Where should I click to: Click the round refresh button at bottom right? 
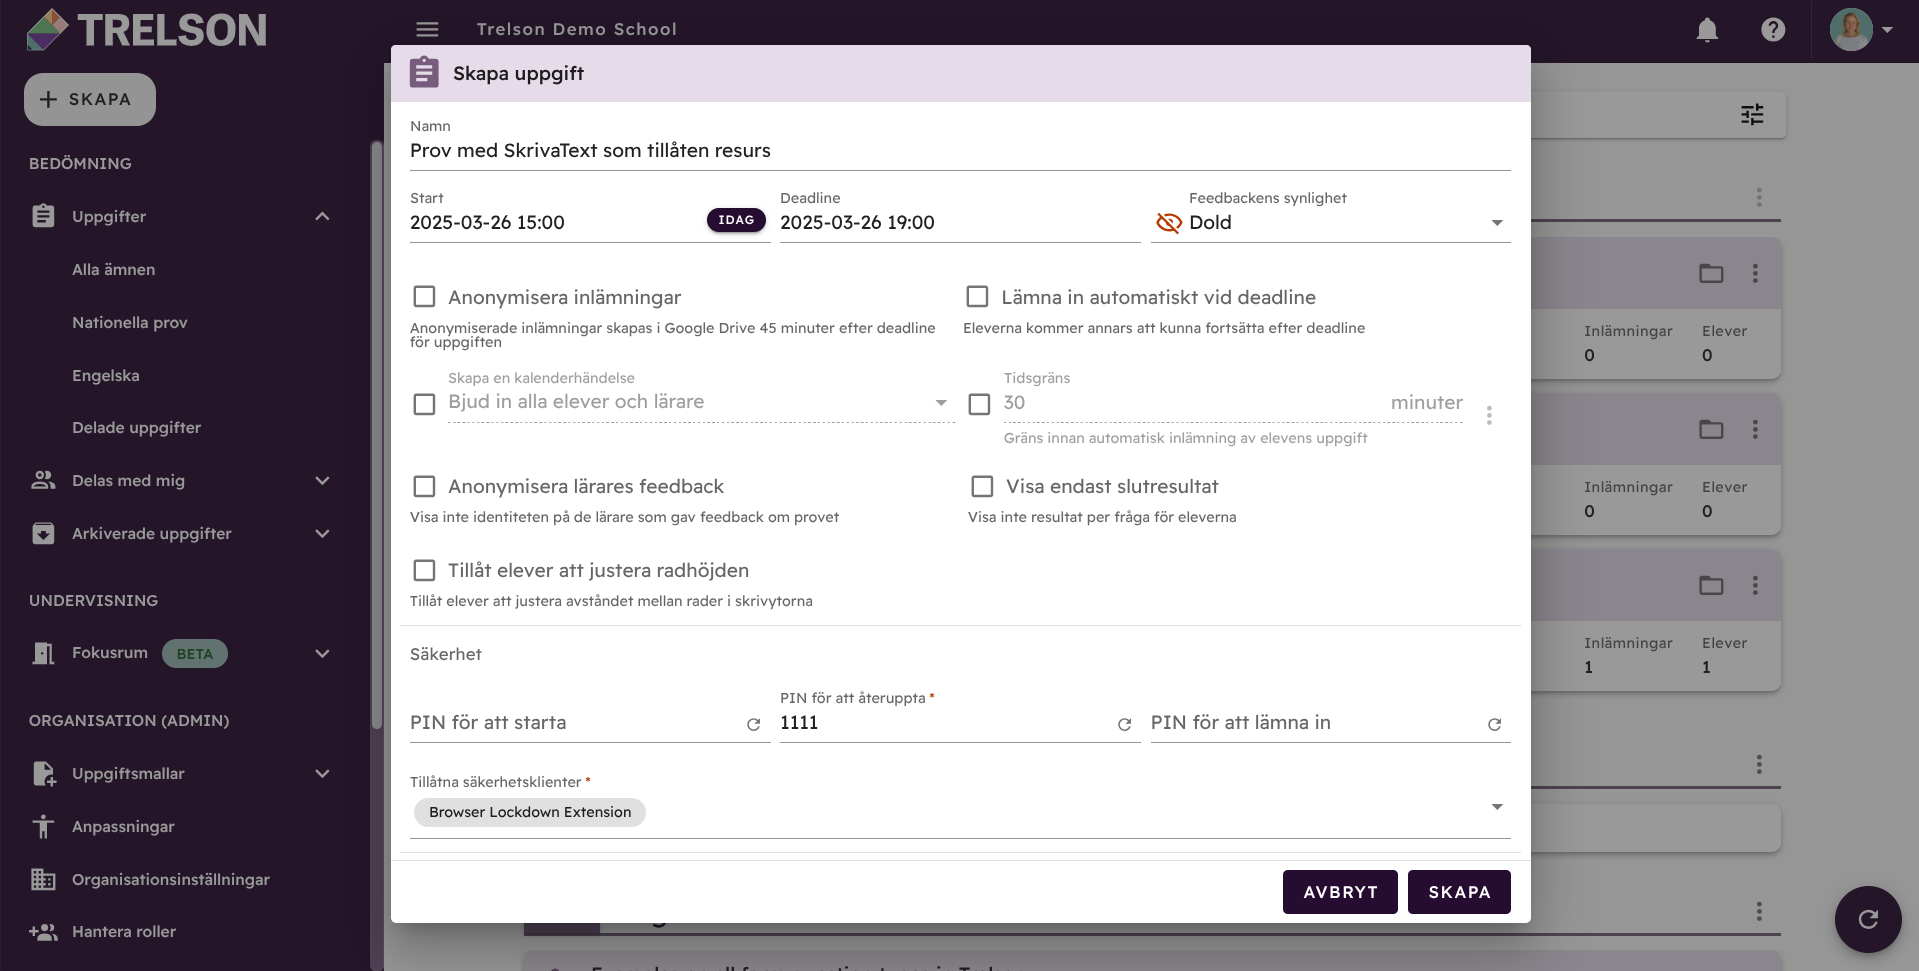(x=1868, y=919)
